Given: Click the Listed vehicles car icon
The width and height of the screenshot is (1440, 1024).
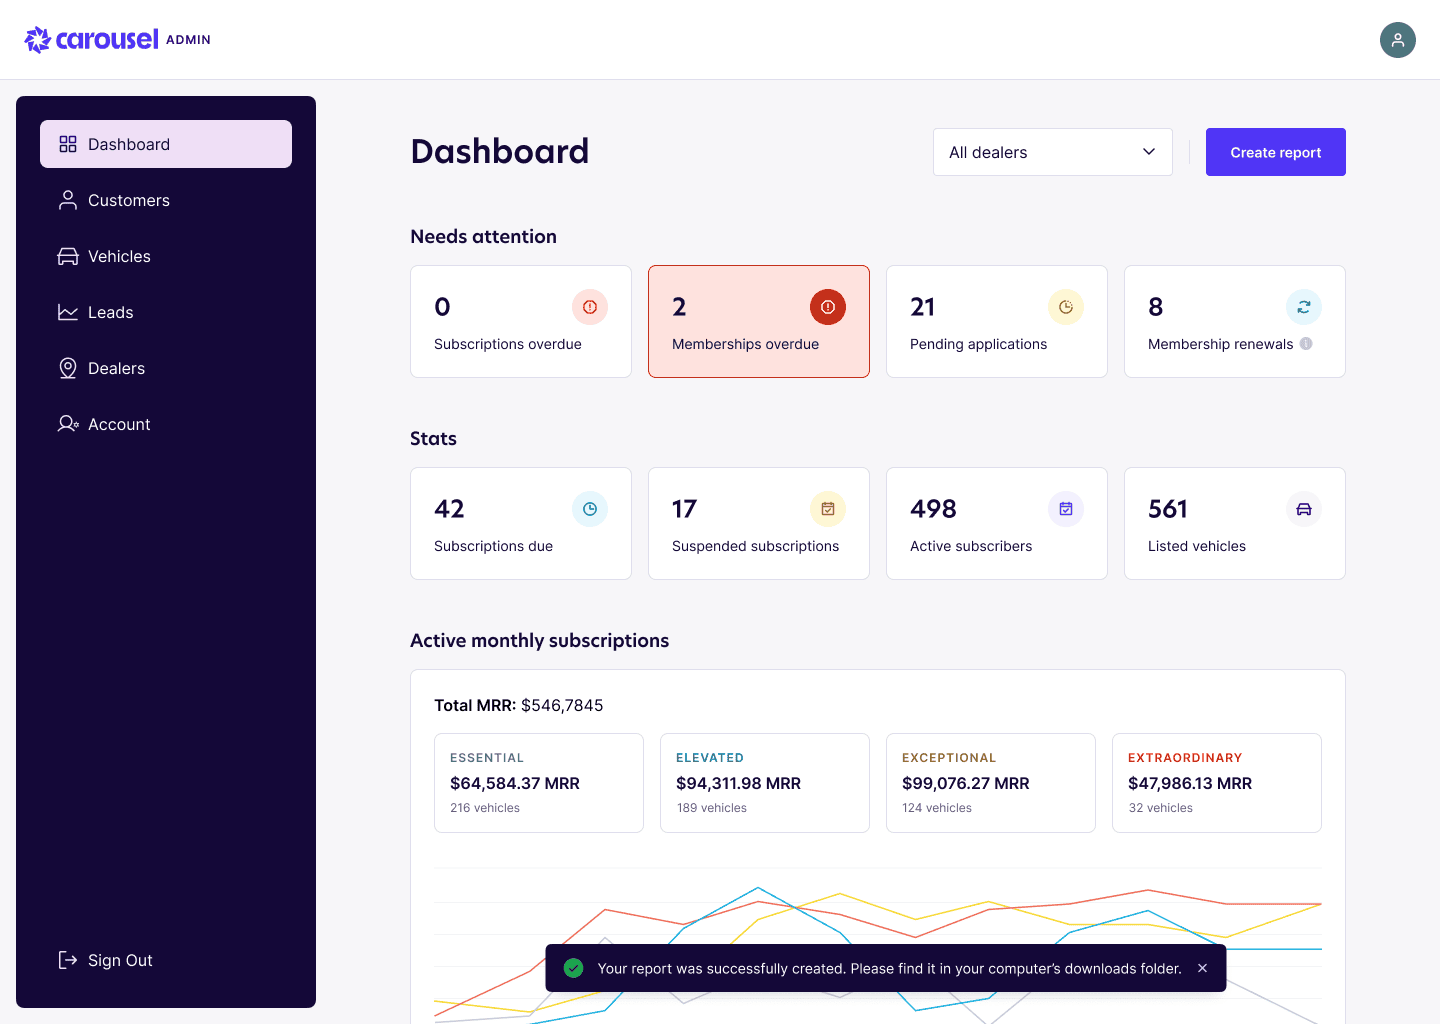Looking at the screenshot, I should 1303,509.
